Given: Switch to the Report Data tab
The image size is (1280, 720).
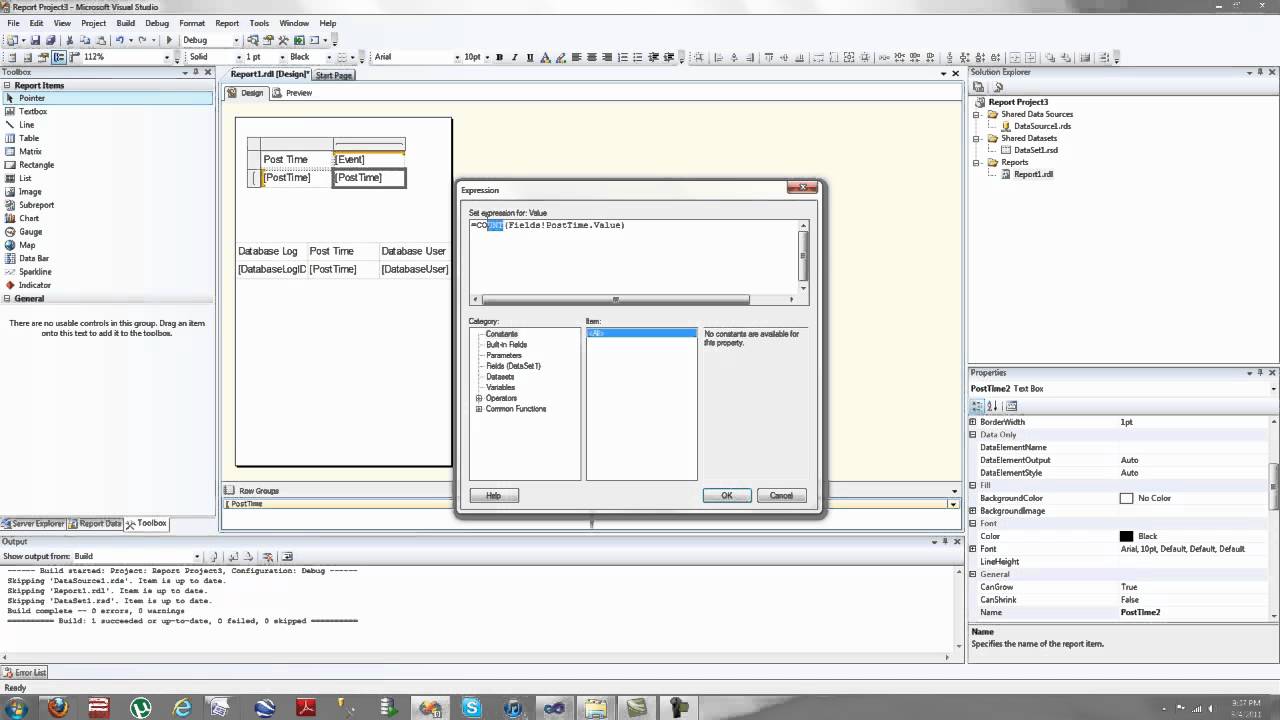Looking at the screenshot, I should pyautogui.click(x=95, y=523).
